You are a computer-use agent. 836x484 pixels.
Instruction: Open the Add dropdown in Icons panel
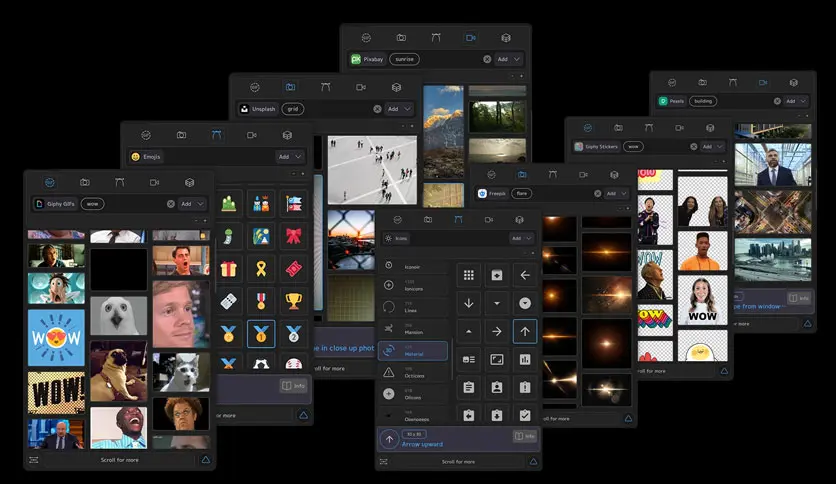[521, 238]
